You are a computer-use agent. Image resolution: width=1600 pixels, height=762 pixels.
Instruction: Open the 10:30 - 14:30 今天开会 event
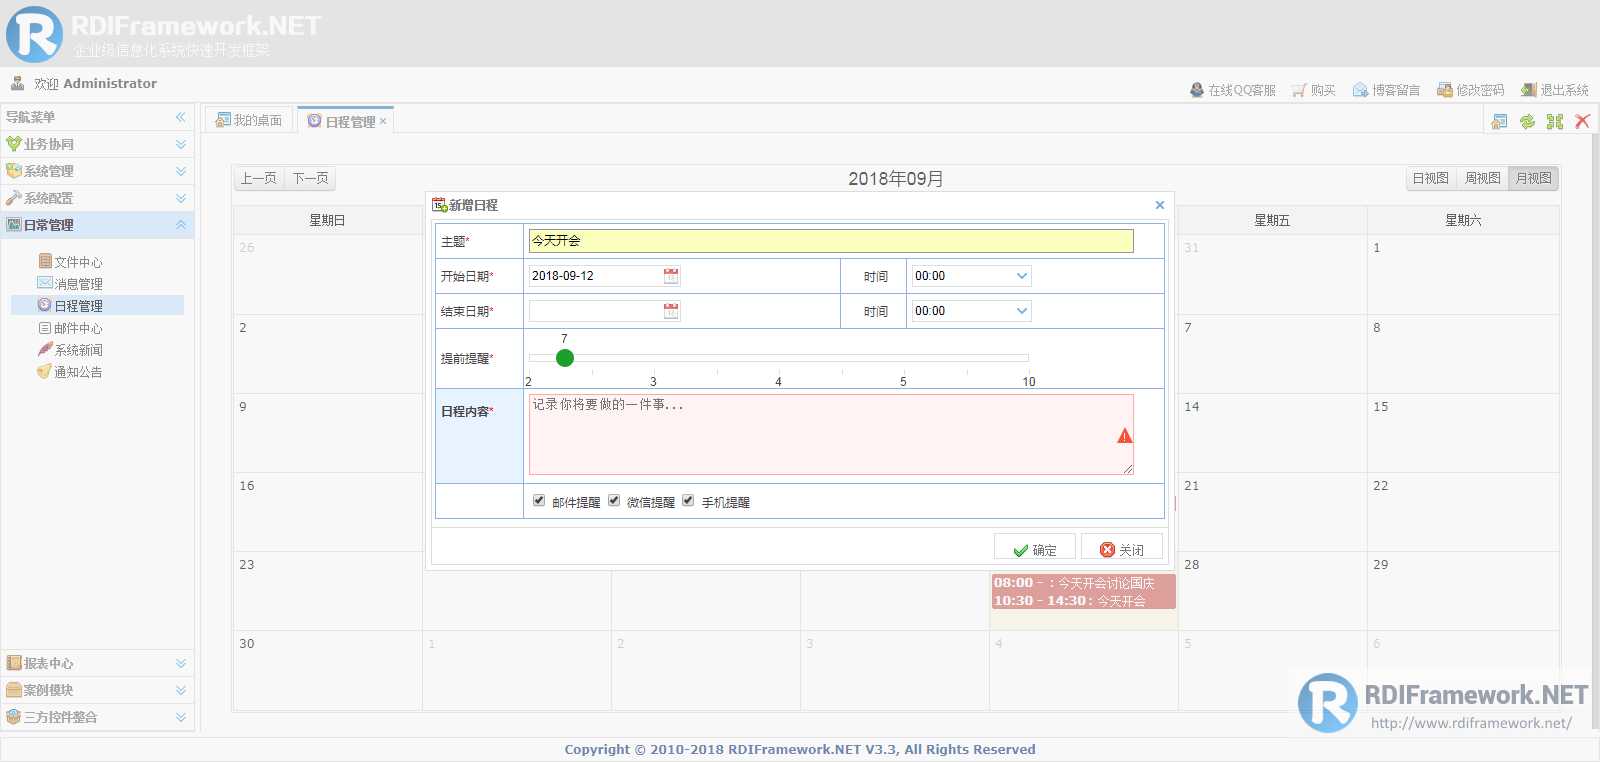(1083, 601)
